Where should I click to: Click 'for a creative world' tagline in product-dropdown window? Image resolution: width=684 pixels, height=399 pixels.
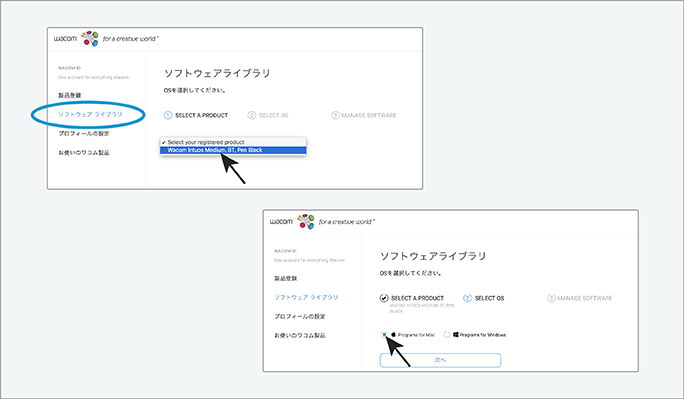click(131, 39)
